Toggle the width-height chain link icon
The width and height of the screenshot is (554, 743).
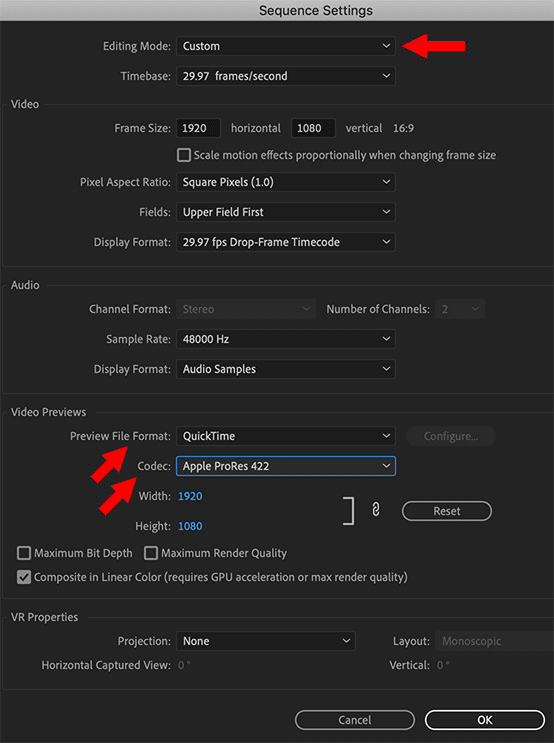coord(376,510)
